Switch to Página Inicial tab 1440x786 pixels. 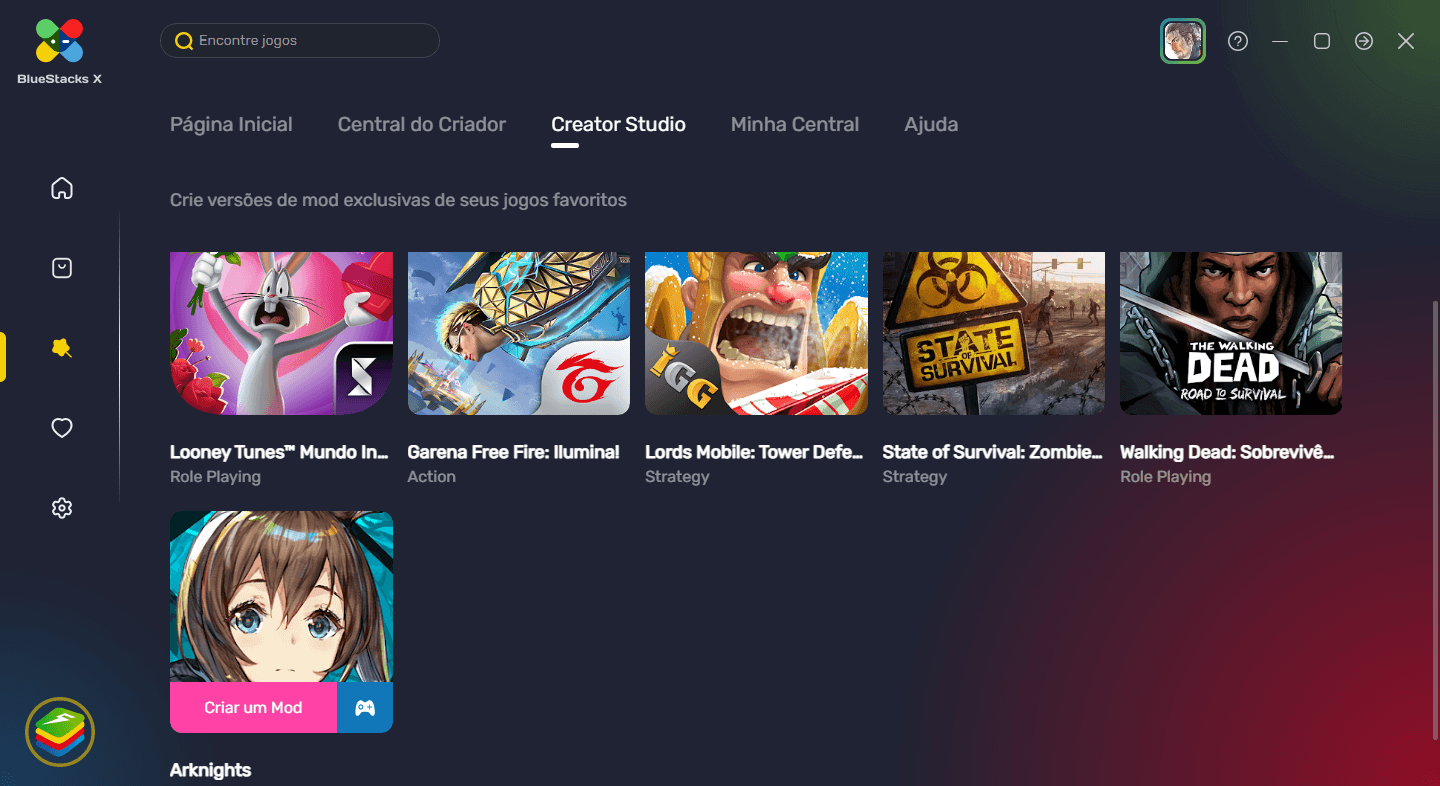click(x=231, y=125)
